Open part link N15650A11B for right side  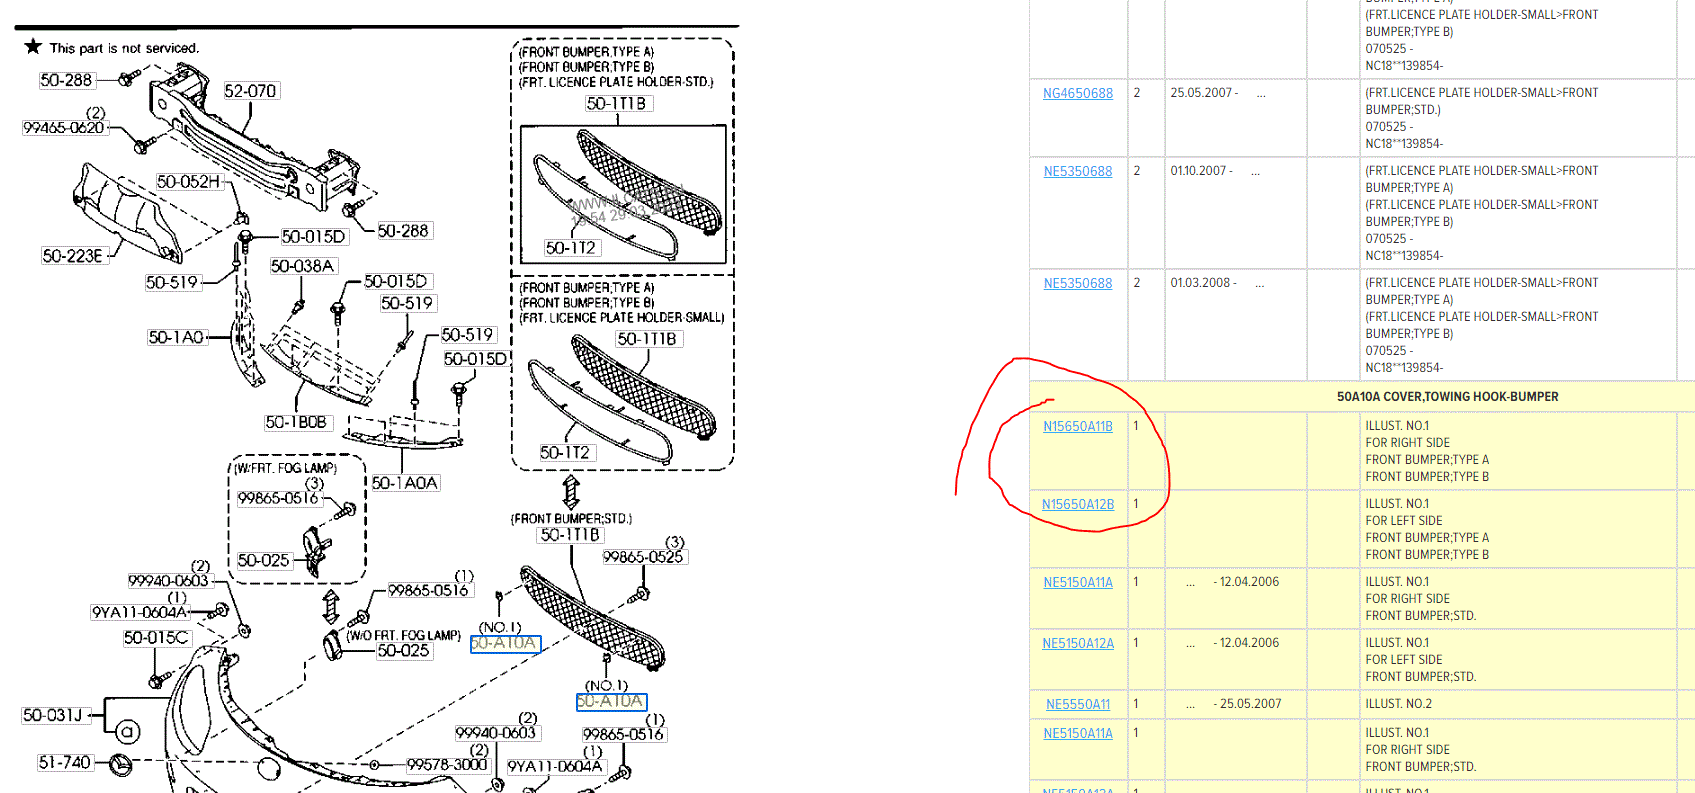pos(1077,426)
